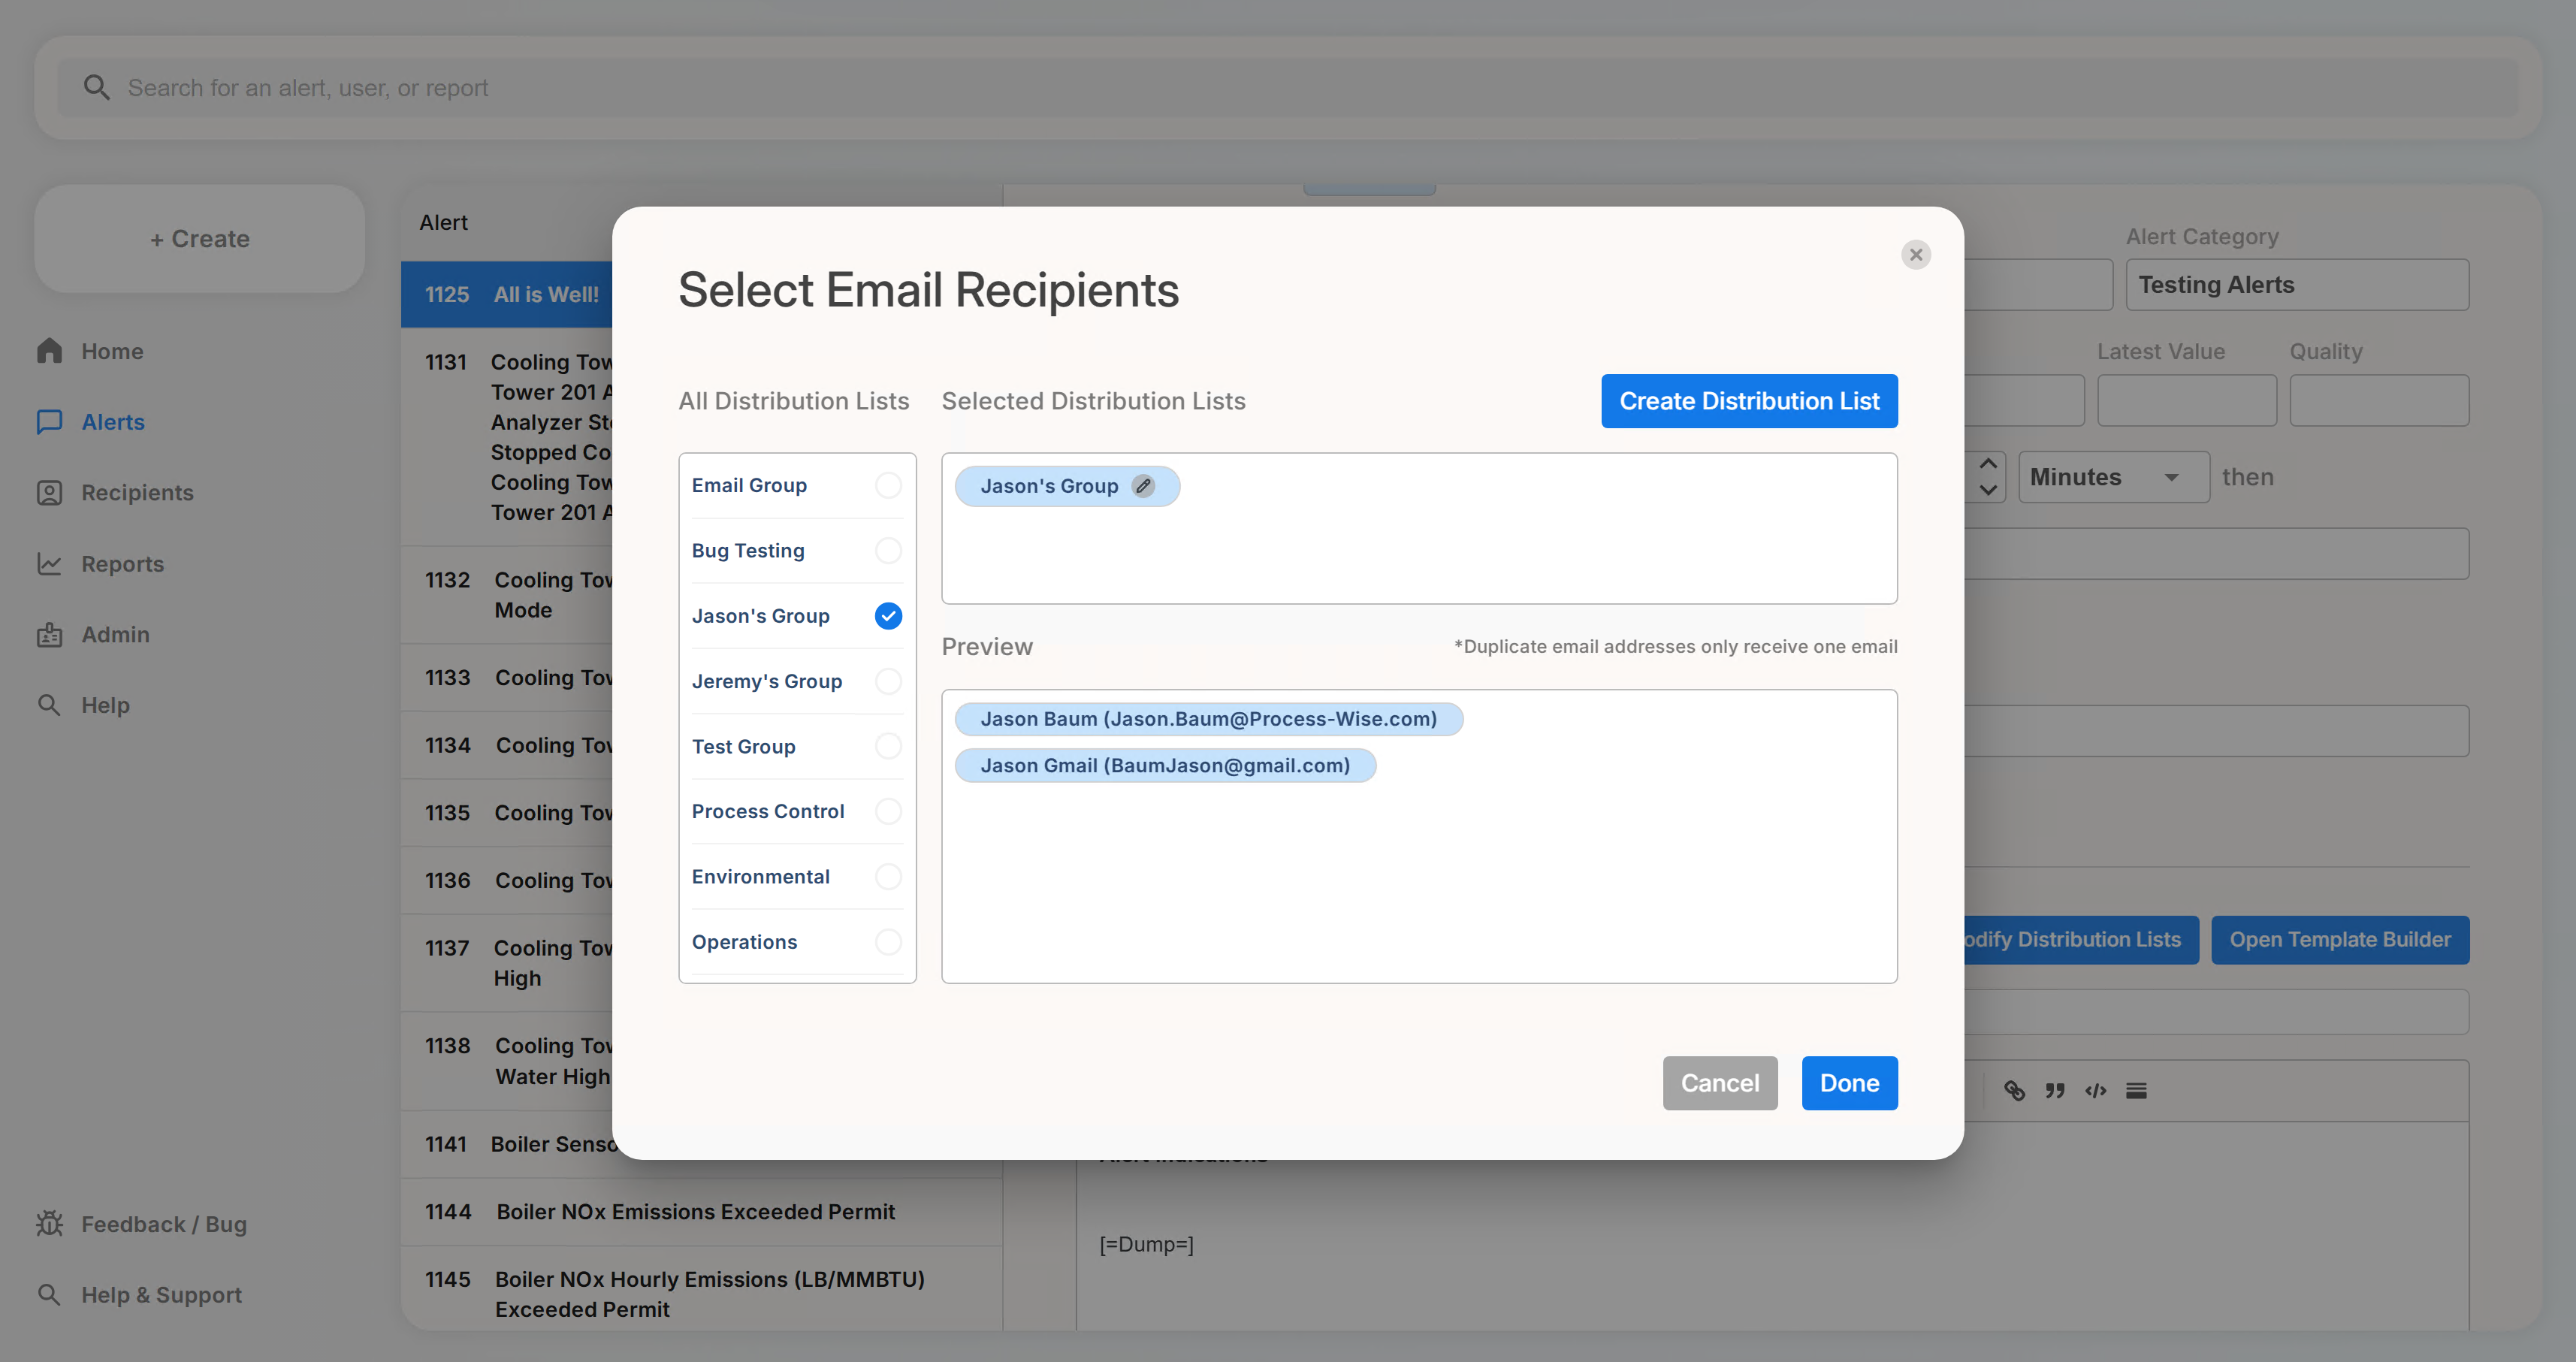Image resolution: width=2576 pixels, height=1362 pixels.
Task: Click Done to confirm email recipients
Action: pos(1849,1083)
